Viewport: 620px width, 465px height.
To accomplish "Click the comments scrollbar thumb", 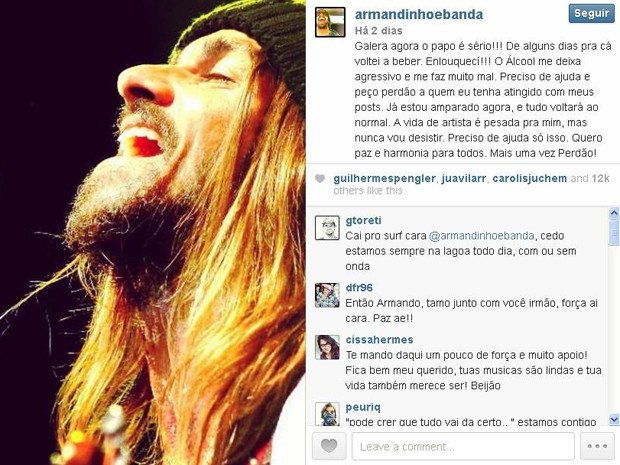I will point(614,233).
